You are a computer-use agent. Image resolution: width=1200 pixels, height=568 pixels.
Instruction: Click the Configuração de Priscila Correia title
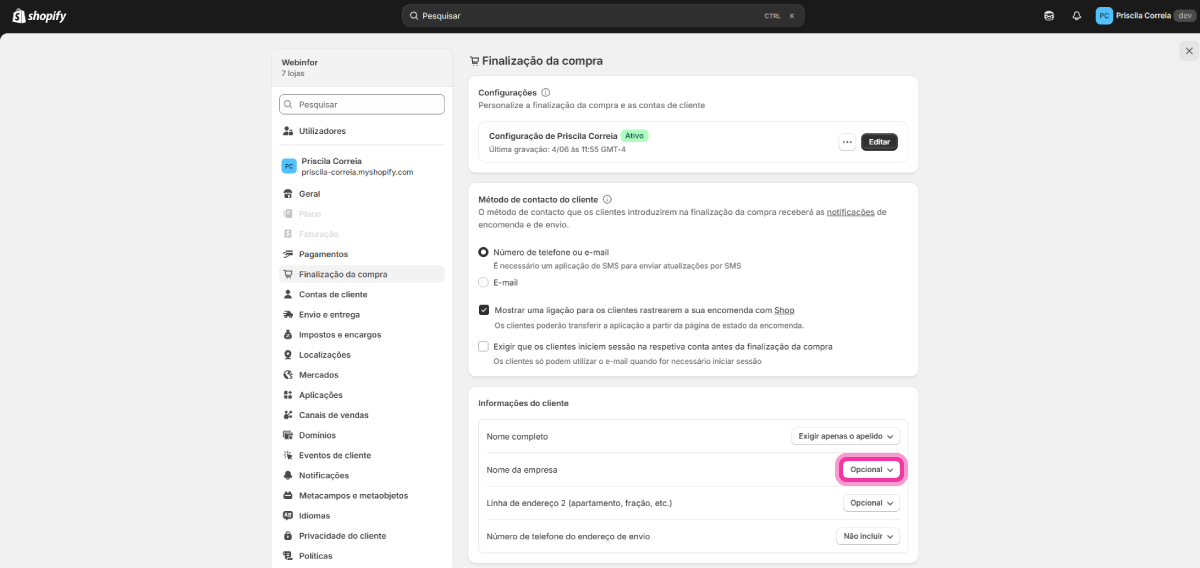[x=553, y=135]
